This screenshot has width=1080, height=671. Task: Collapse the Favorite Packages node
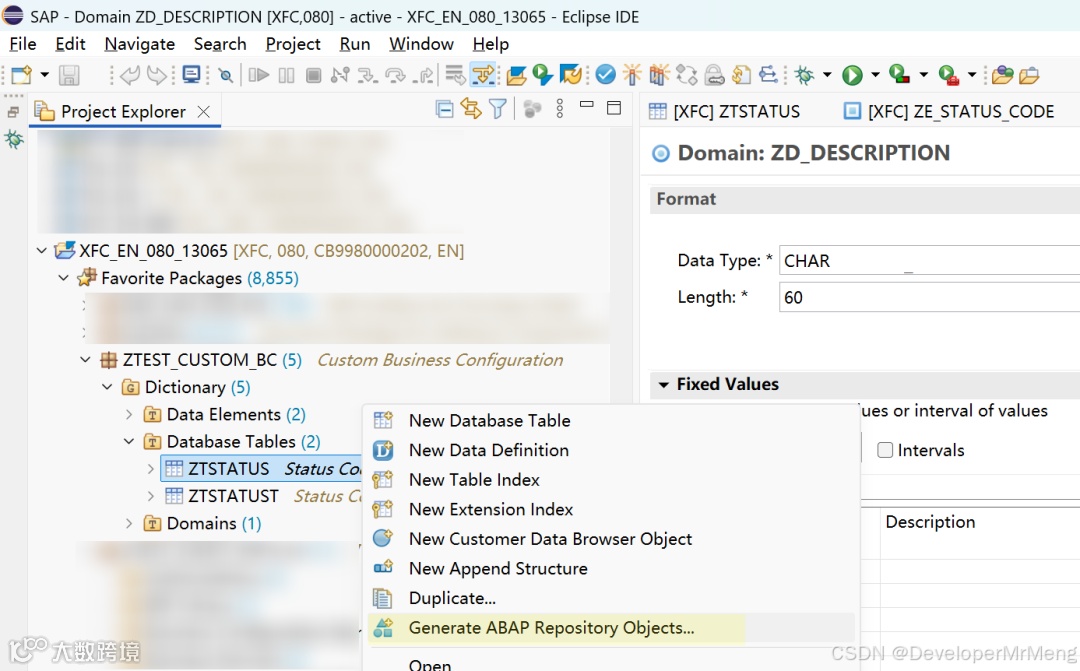(64, 278)
